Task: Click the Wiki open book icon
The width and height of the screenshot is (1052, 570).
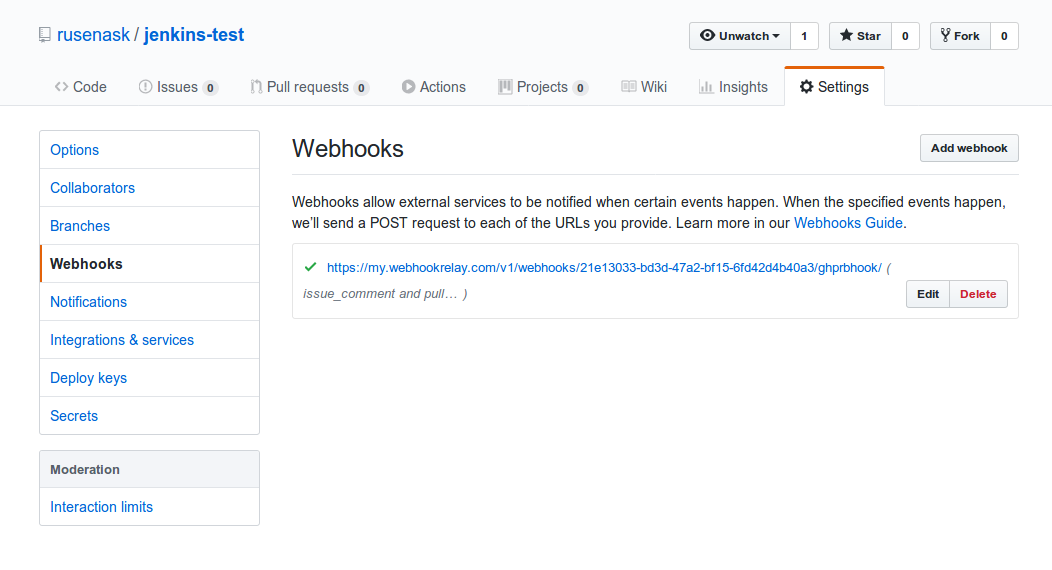Action: click(629, 87)
